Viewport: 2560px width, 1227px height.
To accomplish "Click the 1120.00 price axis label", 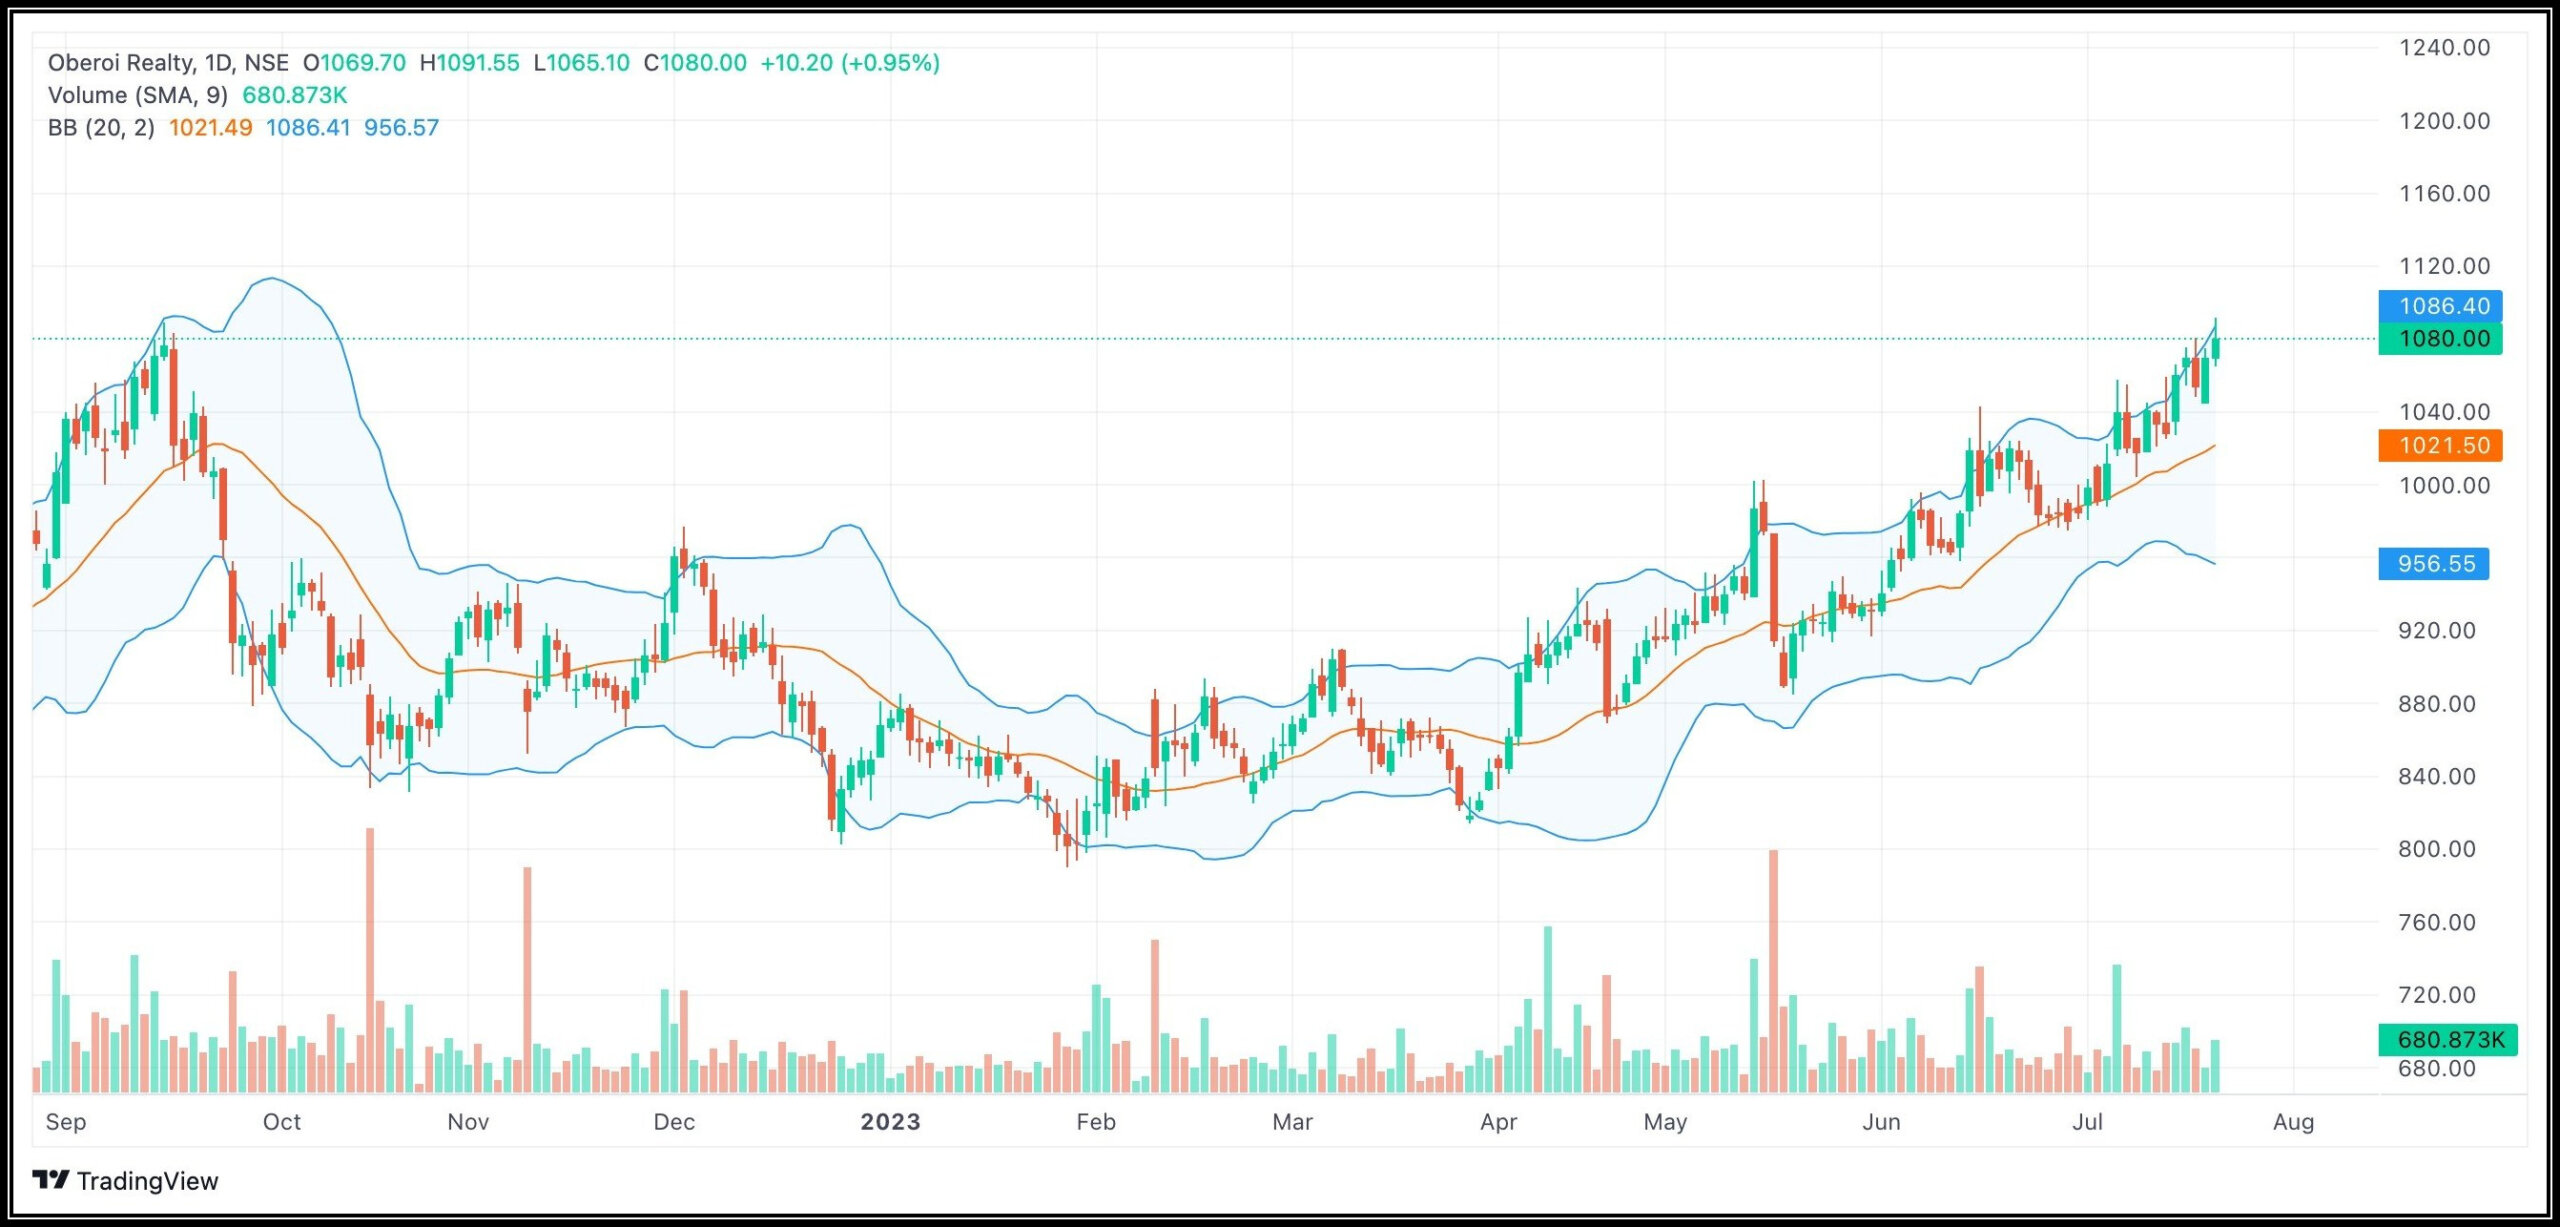I will pyautogui.click(x=2445, y=266).
